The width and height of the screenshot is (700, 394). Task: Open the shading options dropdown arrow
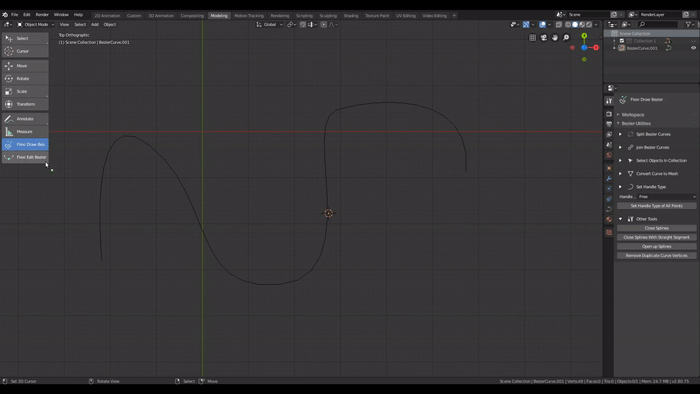[x=596, y=25]
